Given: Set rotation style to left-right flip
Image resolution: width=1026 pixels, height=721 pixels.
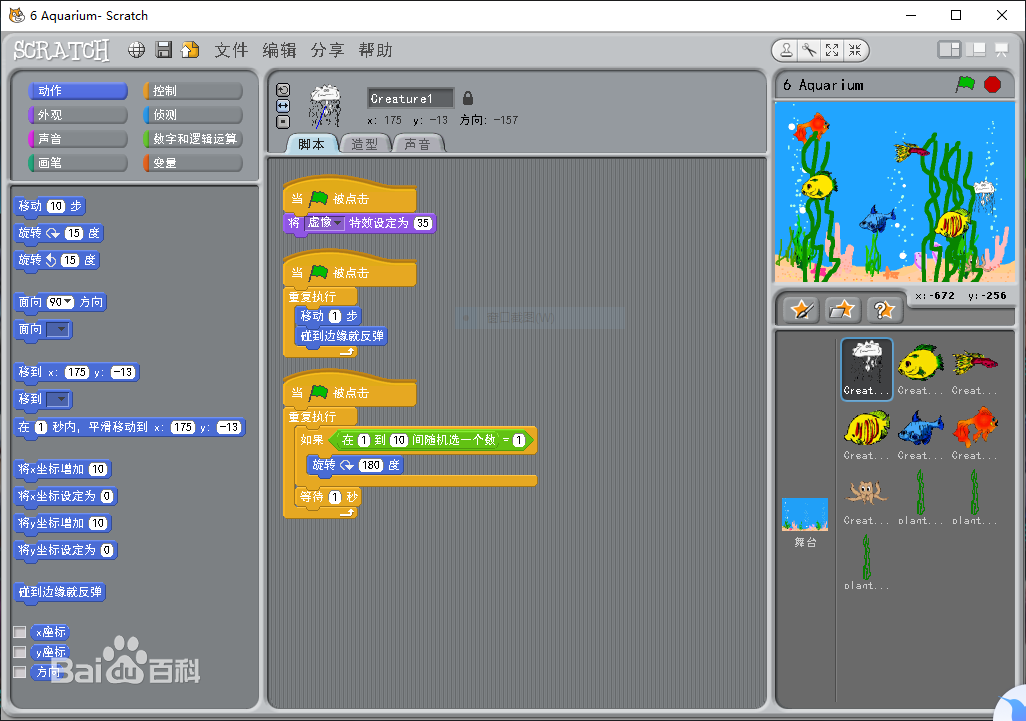Looking at the screenshot, I should click(x=283, y=106).
